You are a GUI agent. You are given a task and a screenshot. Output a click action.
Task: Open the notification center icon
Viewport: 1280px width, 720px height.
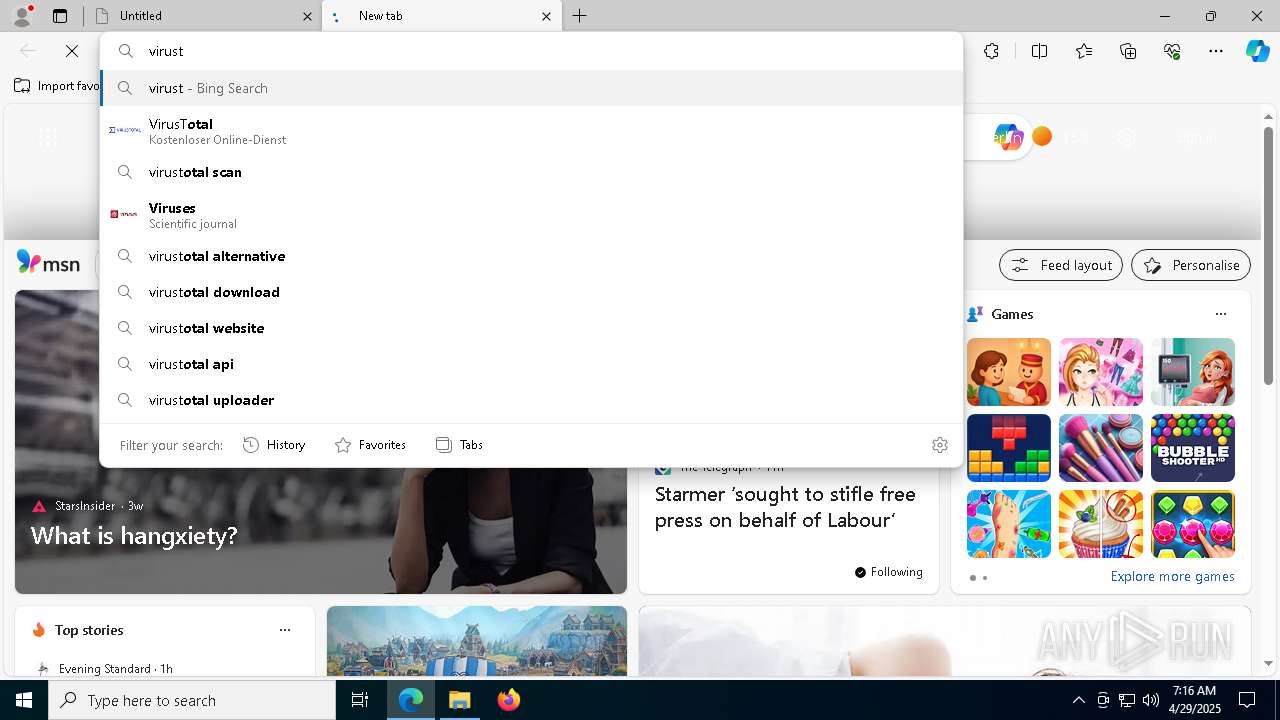[1247, 700]
